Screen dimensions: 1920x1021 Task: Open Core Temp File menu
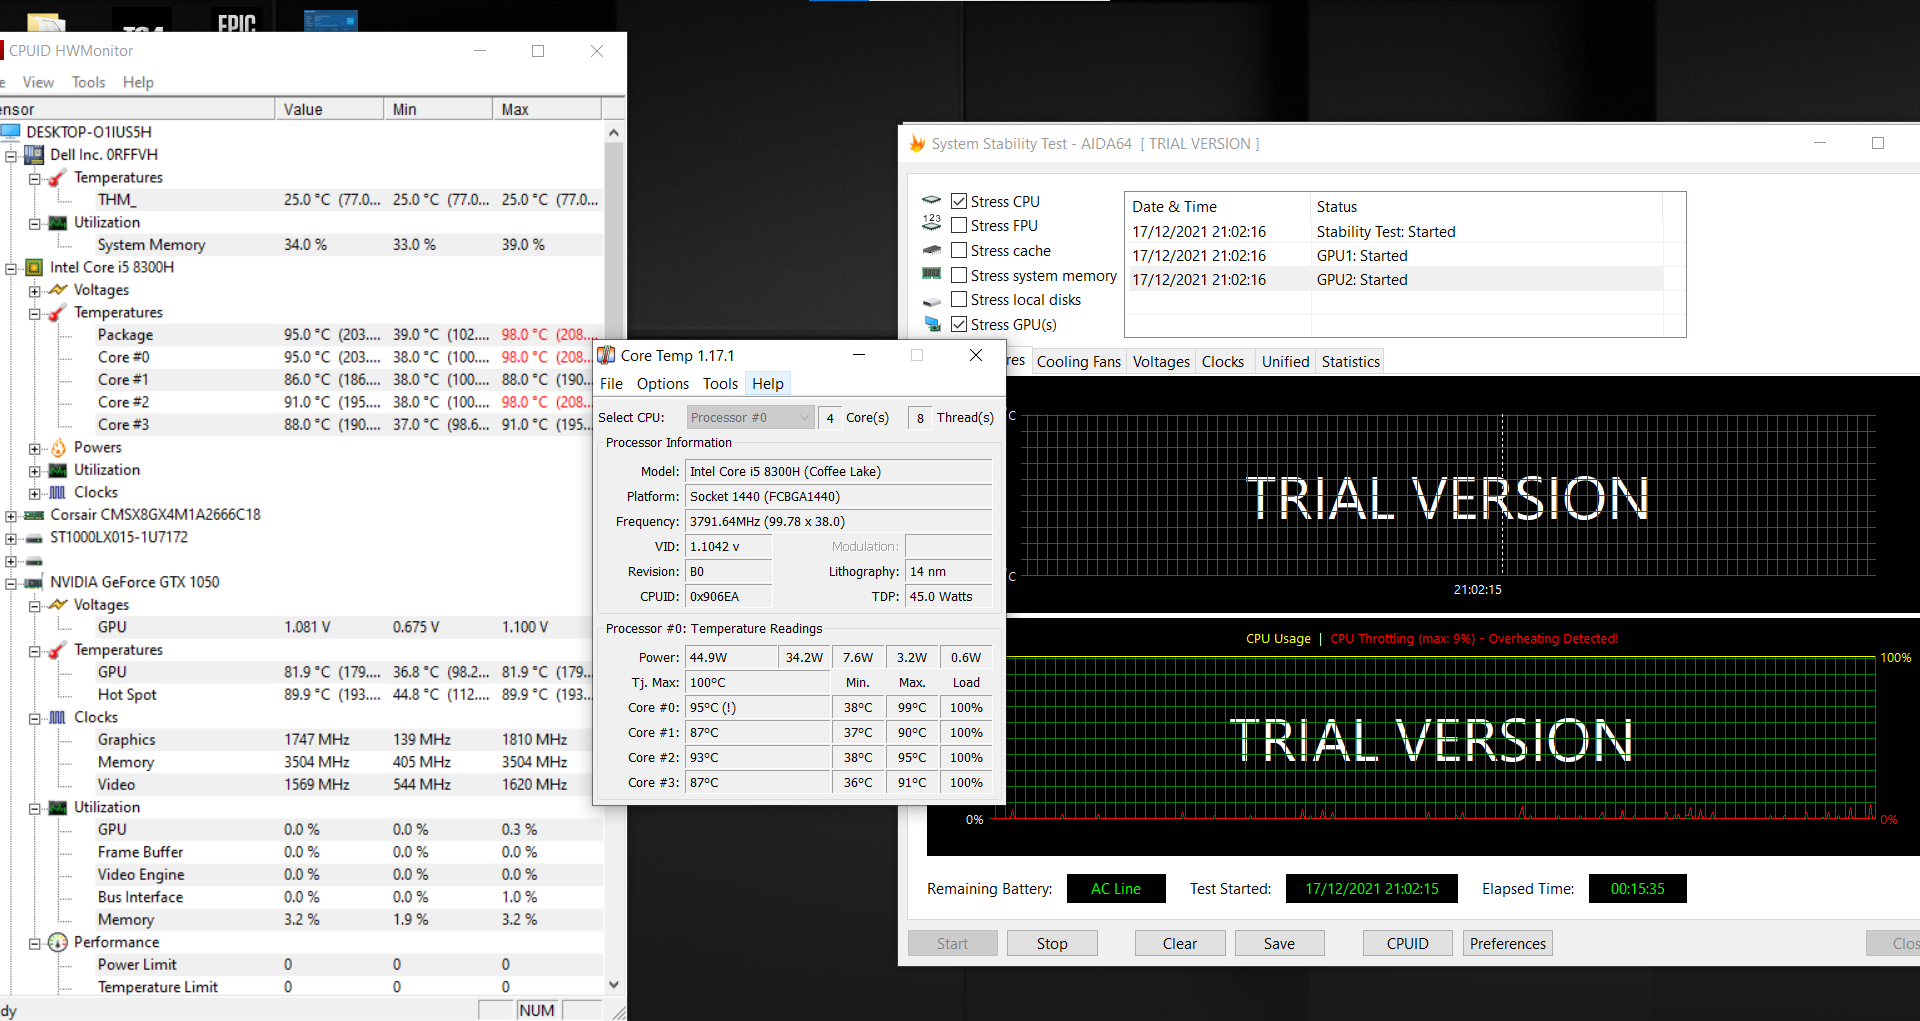(x=611, y=384)
